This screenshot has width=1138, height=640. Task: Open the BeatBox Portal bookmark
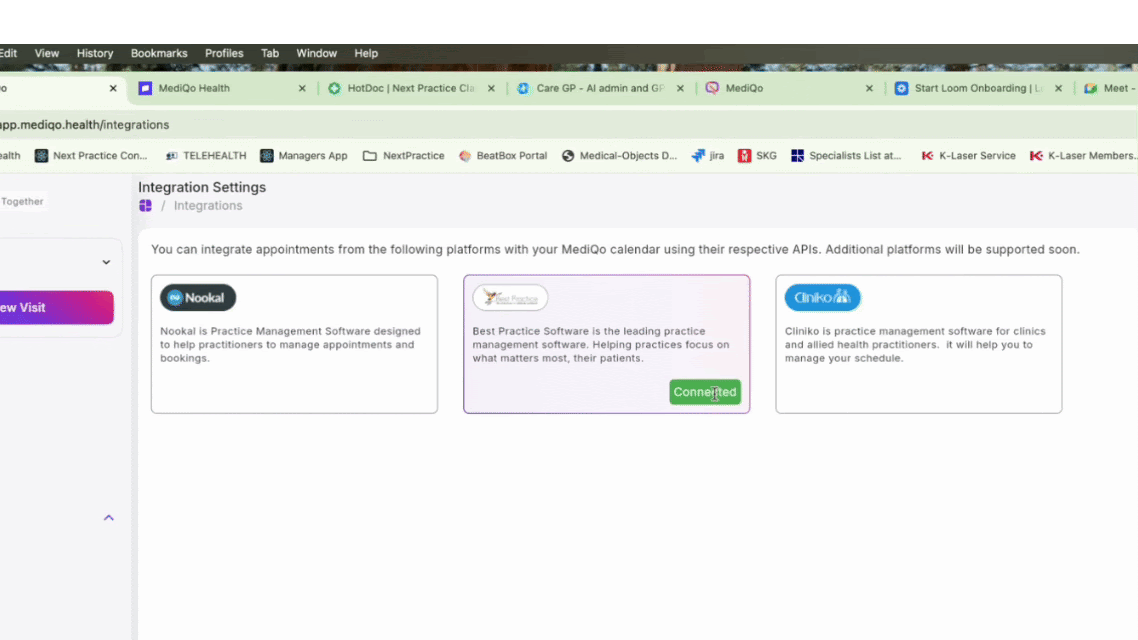pos(503,155)
